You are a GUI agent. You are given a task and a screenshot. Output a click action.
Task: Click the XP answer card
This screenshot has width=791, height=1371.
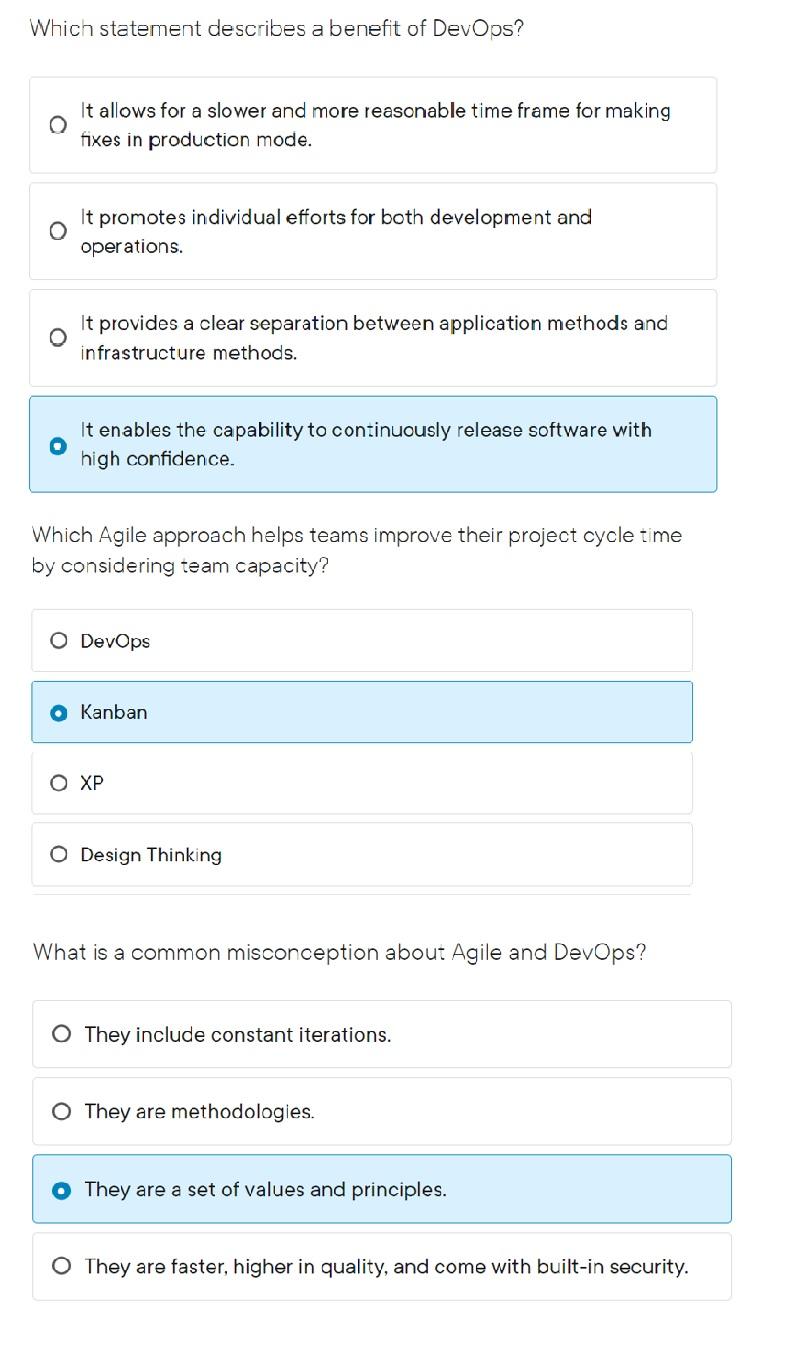coord(362,783)
